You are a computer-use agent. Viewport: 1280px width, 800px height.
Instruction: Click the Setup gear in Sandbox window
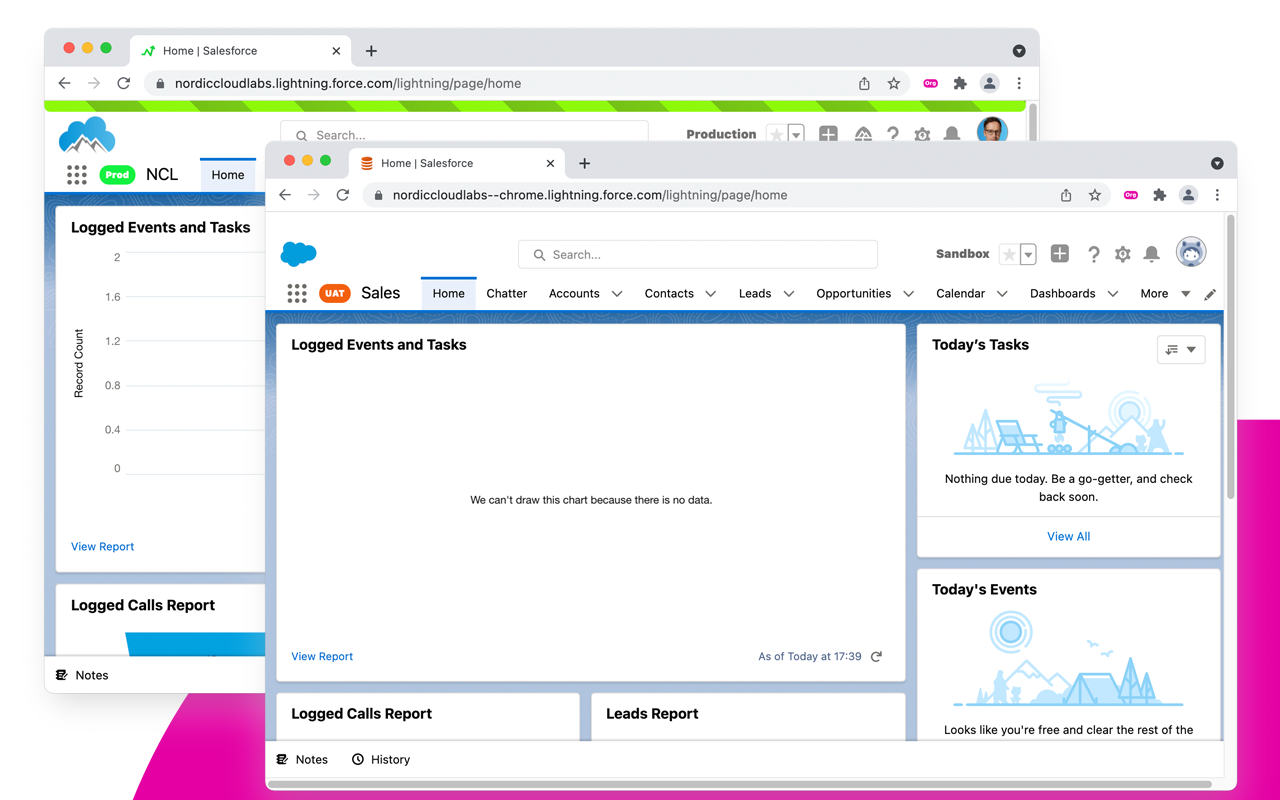click(1123, 254)
